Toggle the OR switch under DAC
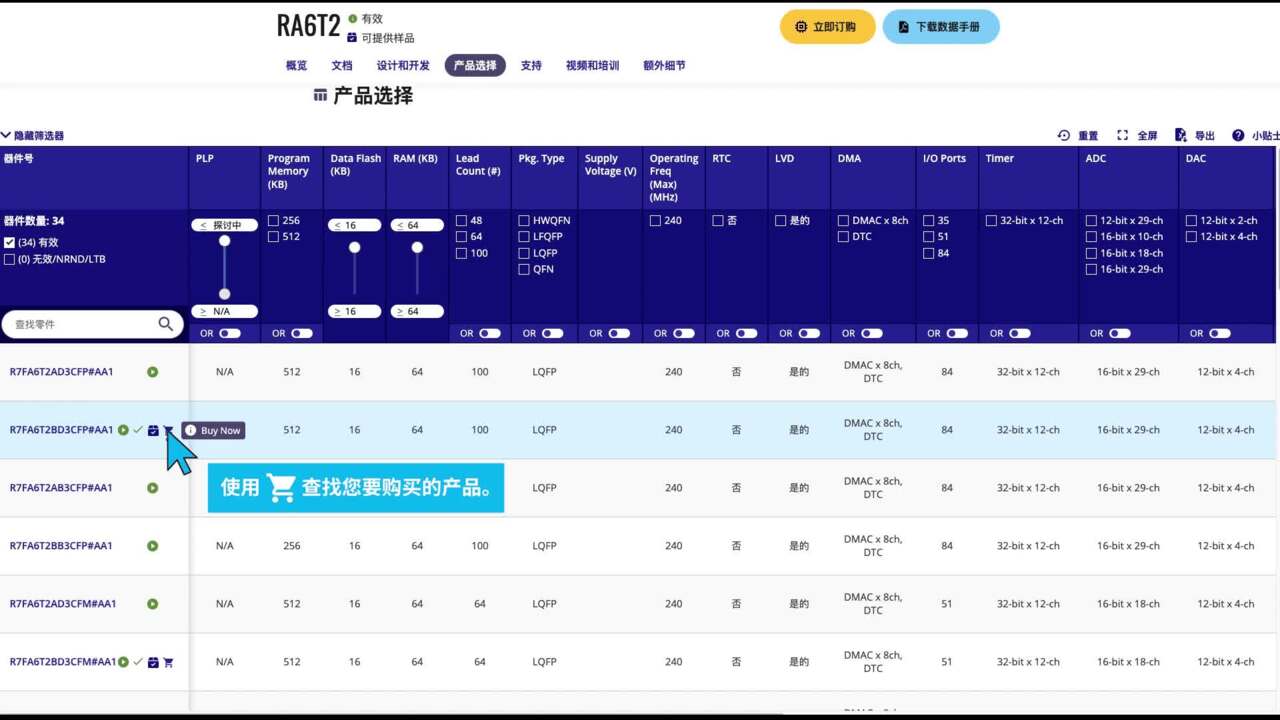Viewport: 1280px width, 720px height. tap(1220, 333)
